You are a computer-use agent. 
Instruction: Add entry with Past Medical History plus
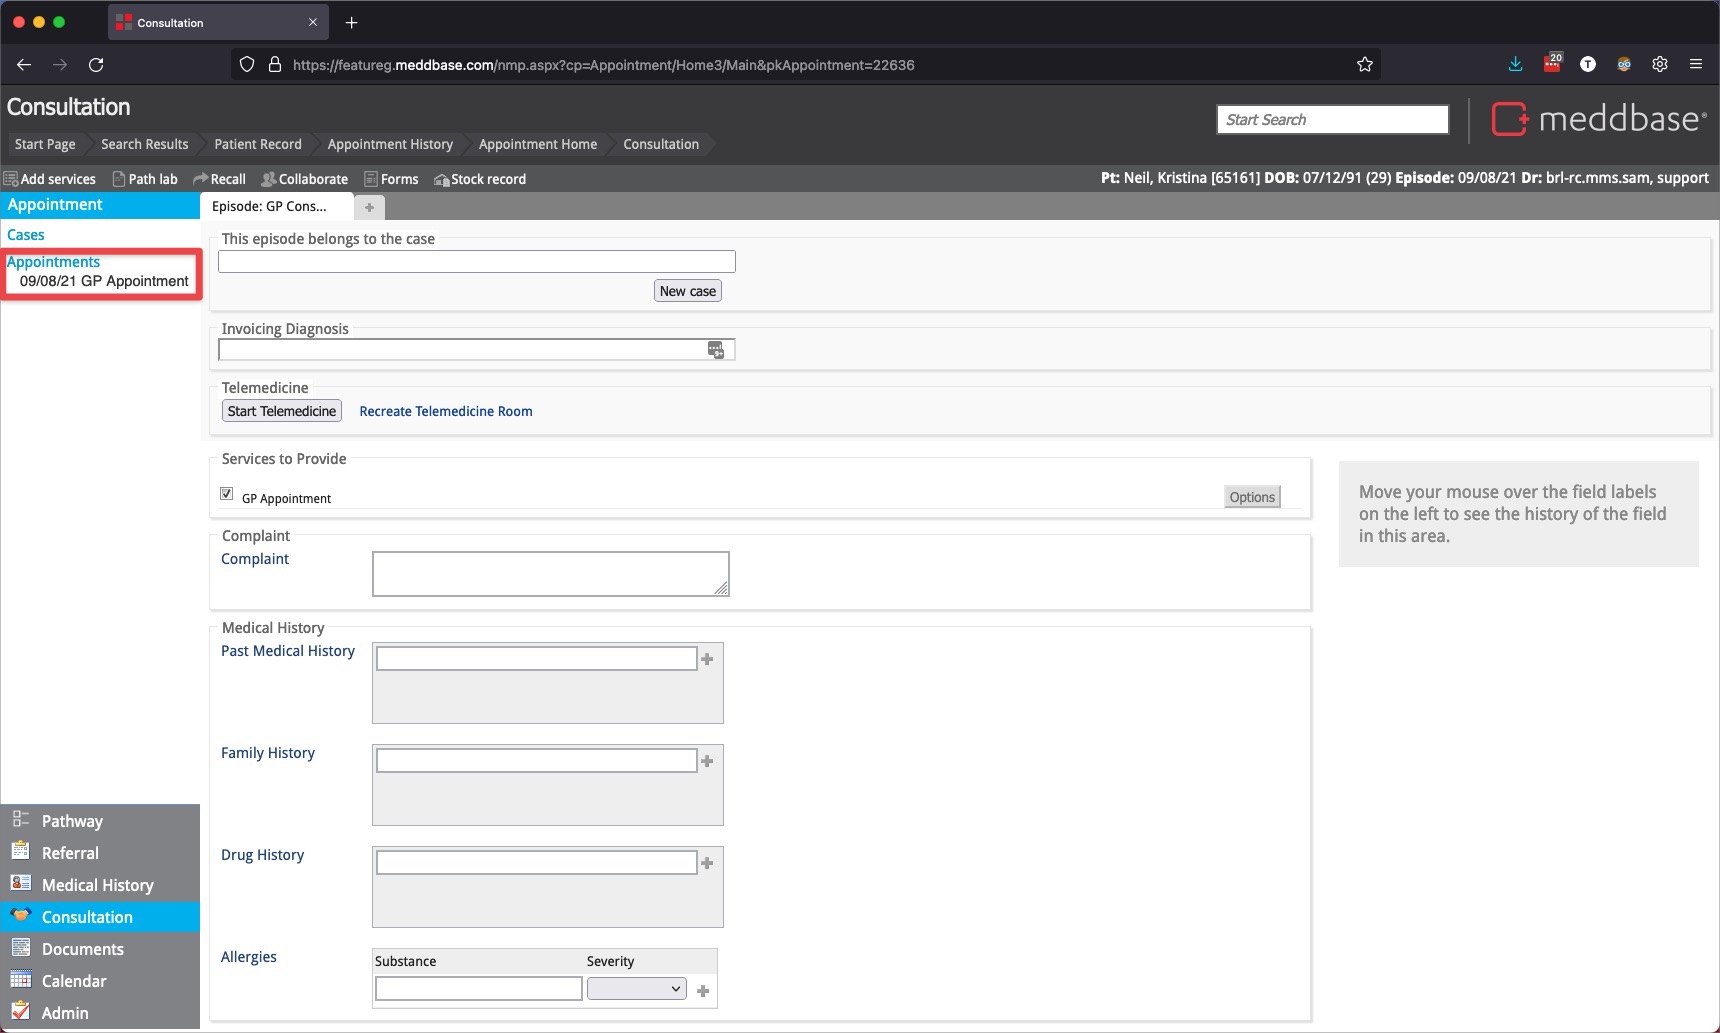point(707,659)
